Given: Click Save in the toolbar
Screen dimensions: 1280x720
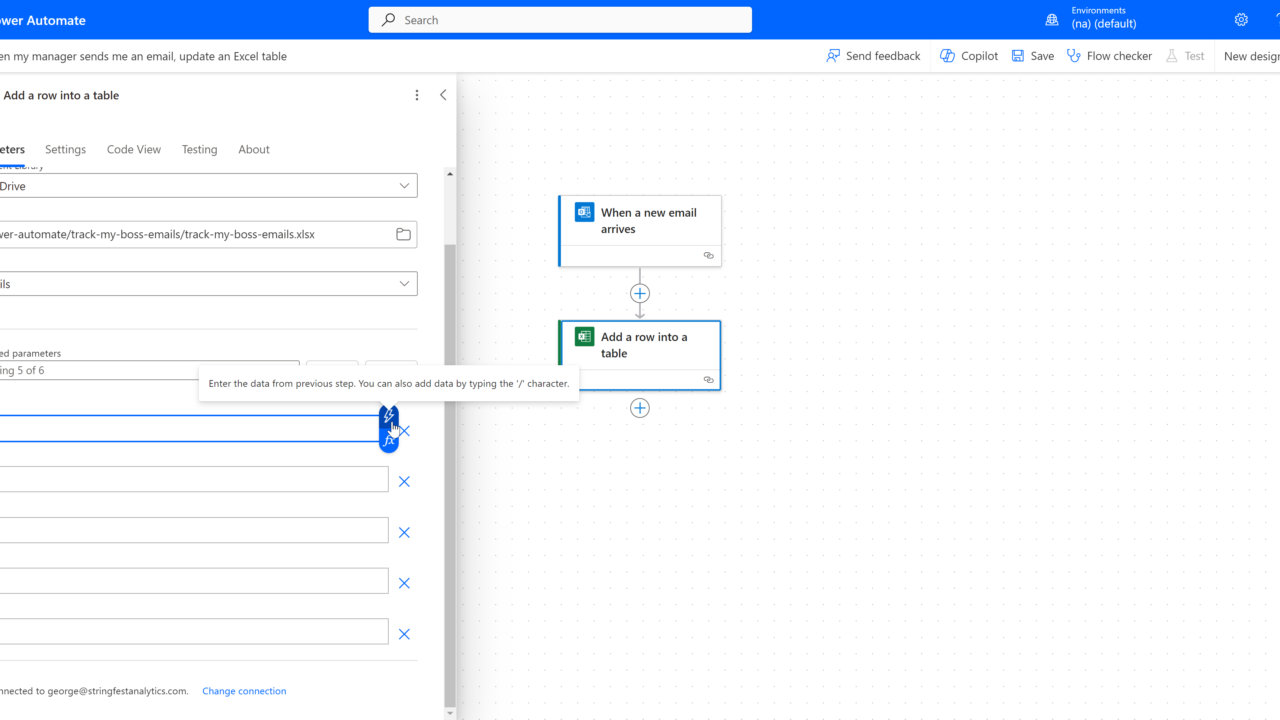Looking at the screenshot, I should [1032, 56].
